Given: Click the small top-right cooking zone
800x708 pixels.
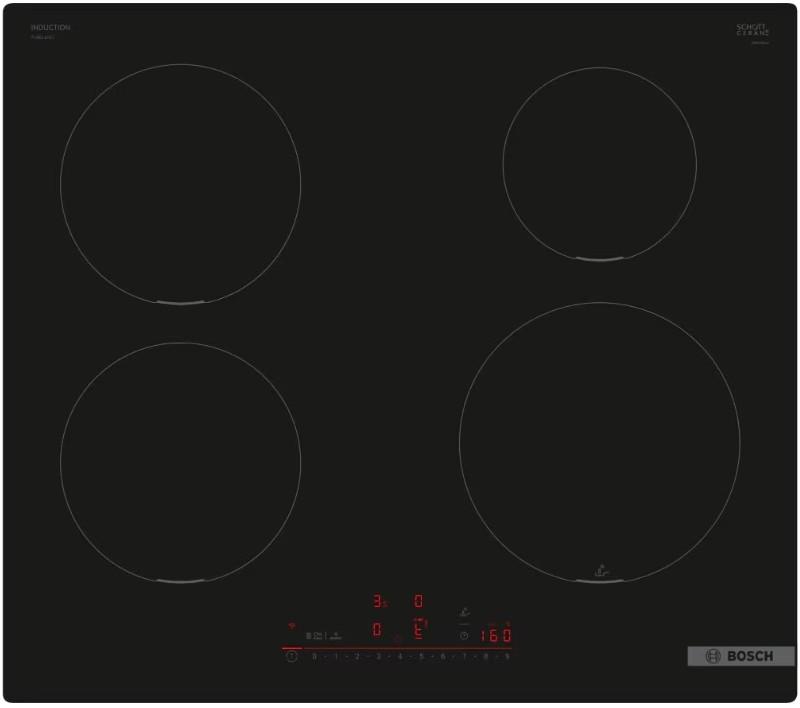Looking at the screenshot, I should pyautogui.click(x=599, y=166).
